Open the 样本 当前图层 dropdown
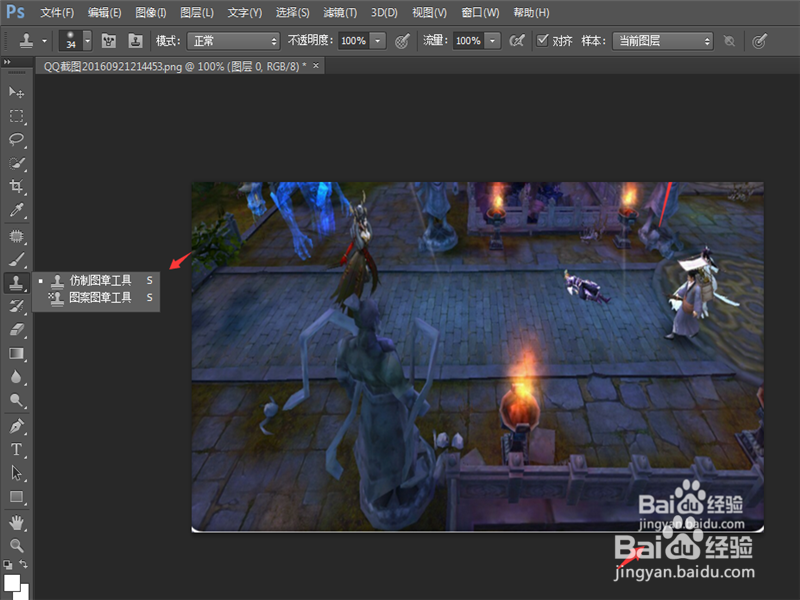This screenshot has height=600, width=800. click(x=662, y=41)
